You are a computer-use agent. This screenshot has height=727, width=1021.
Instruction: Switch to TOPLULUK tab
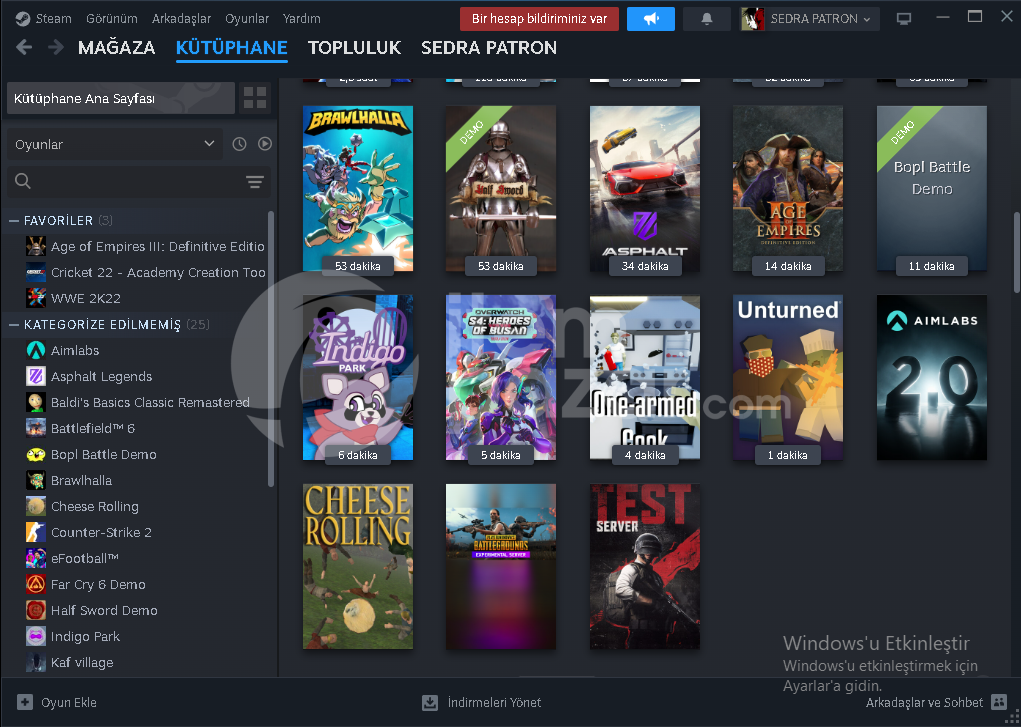[354, 48]
